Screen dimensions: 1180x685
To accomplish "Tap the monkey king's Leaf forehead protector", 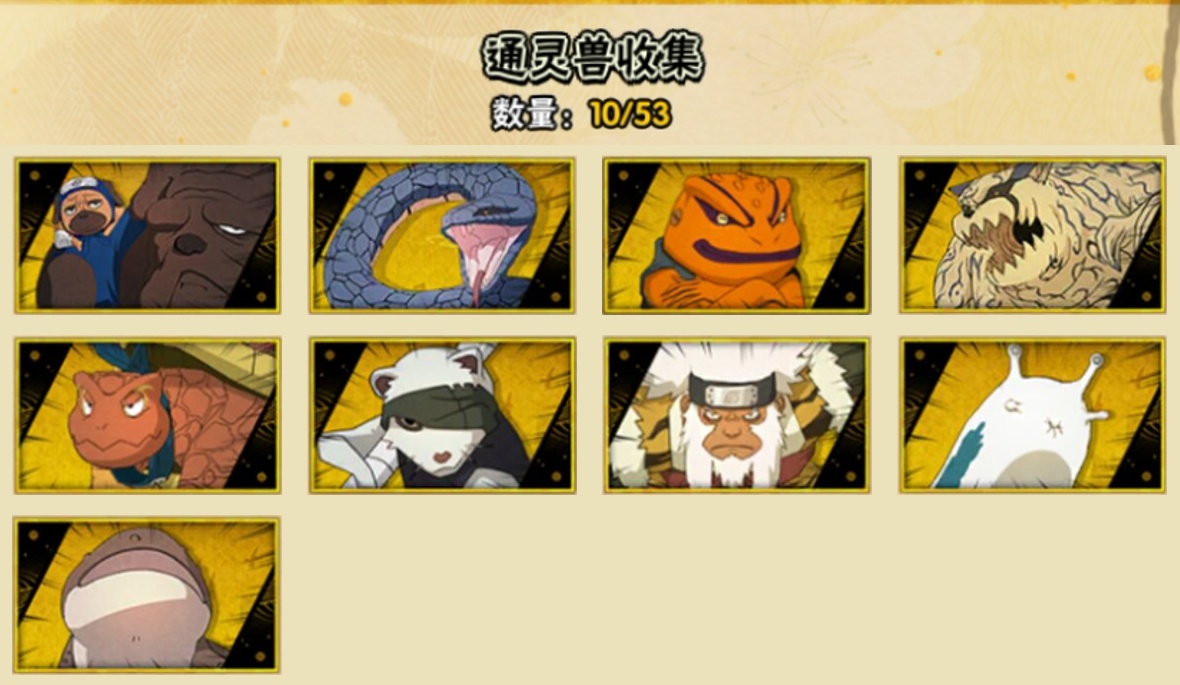I will [732, 393].
